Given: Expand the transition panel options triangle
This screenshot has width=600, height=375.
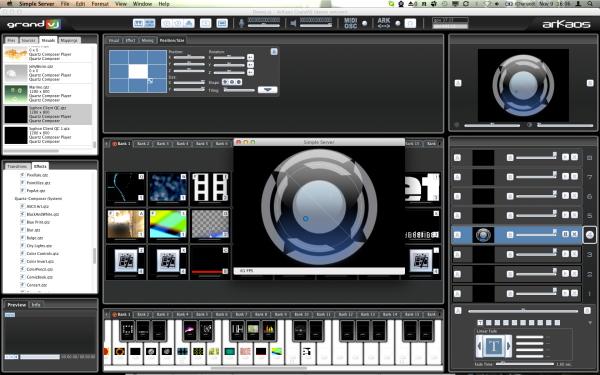Looking at the screenshot, I should pos(590,323).
